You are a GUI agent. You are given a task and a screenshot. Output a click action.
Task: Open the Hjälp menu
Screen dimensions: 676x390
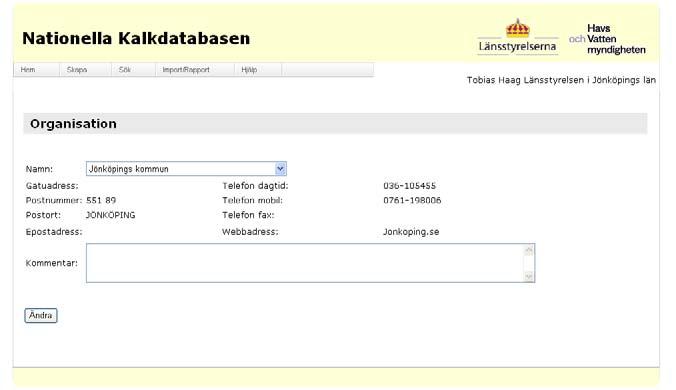pos(249,69)
